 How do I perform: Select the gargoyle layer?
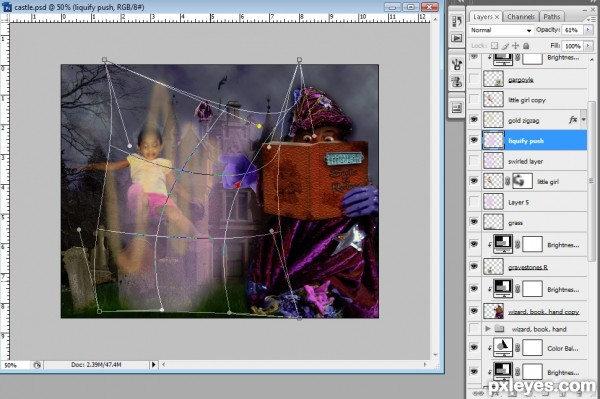pos(534,79)
